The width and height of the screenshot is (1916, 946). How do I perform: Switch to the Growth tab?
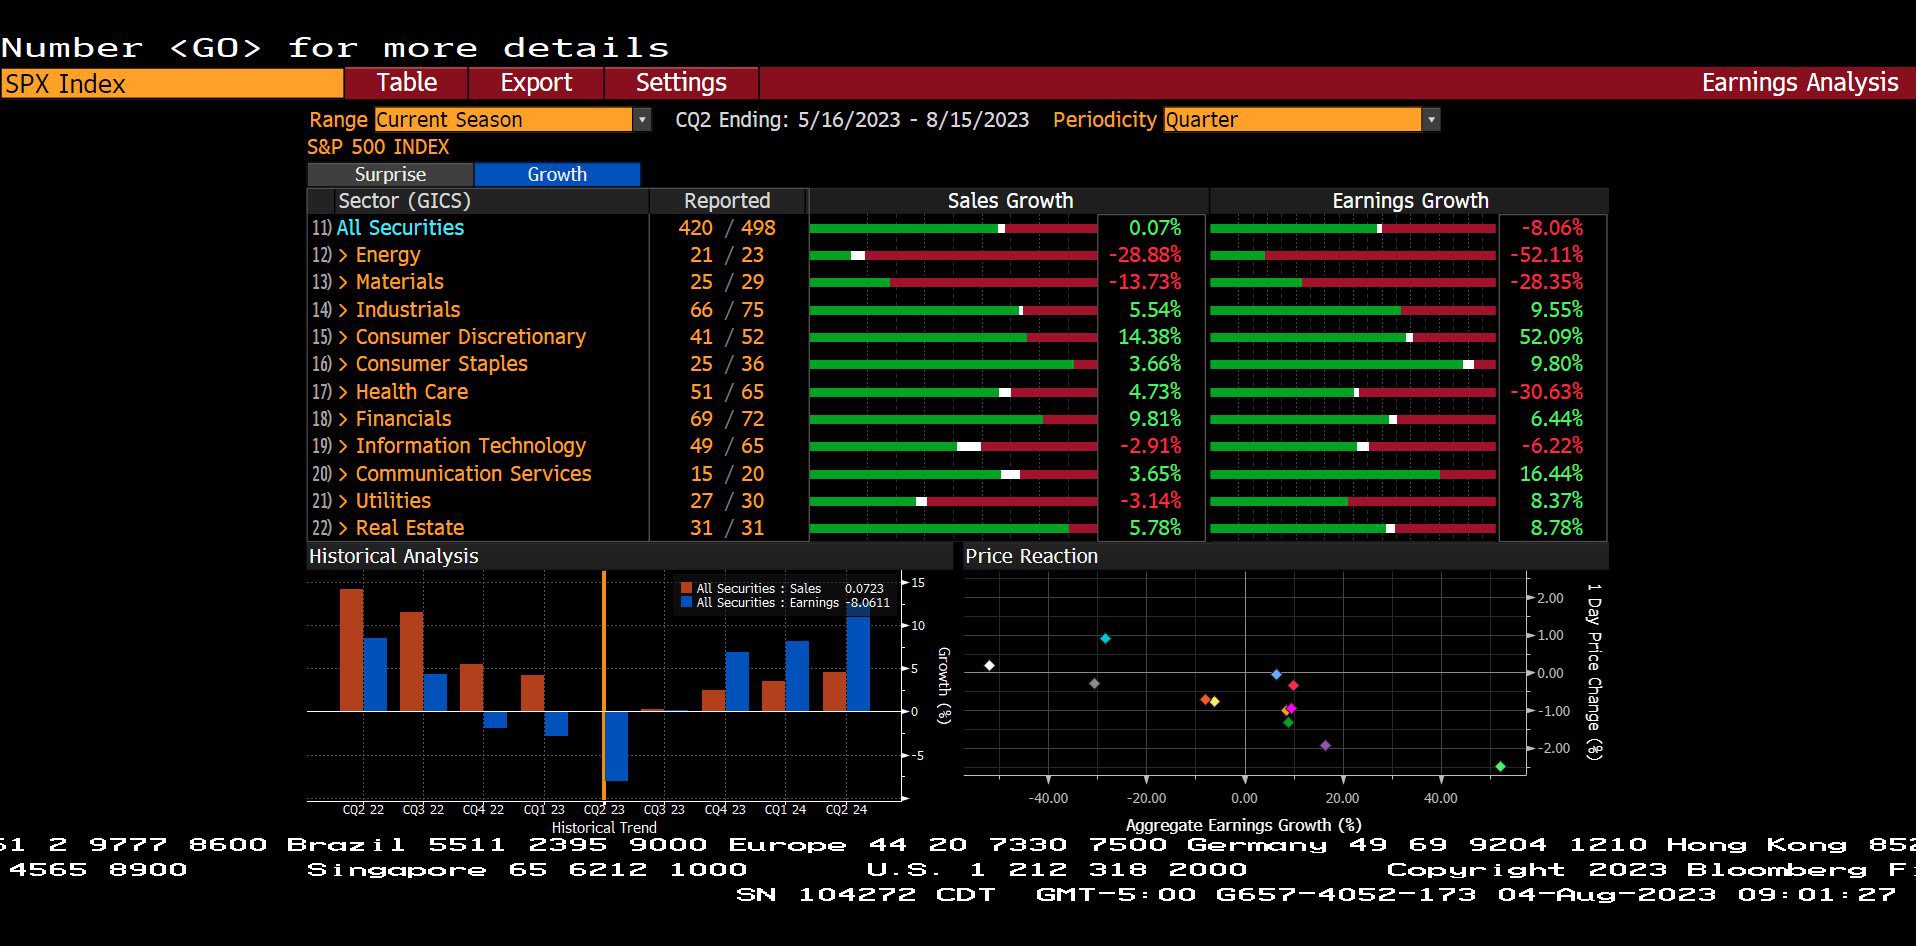[557, 174]
